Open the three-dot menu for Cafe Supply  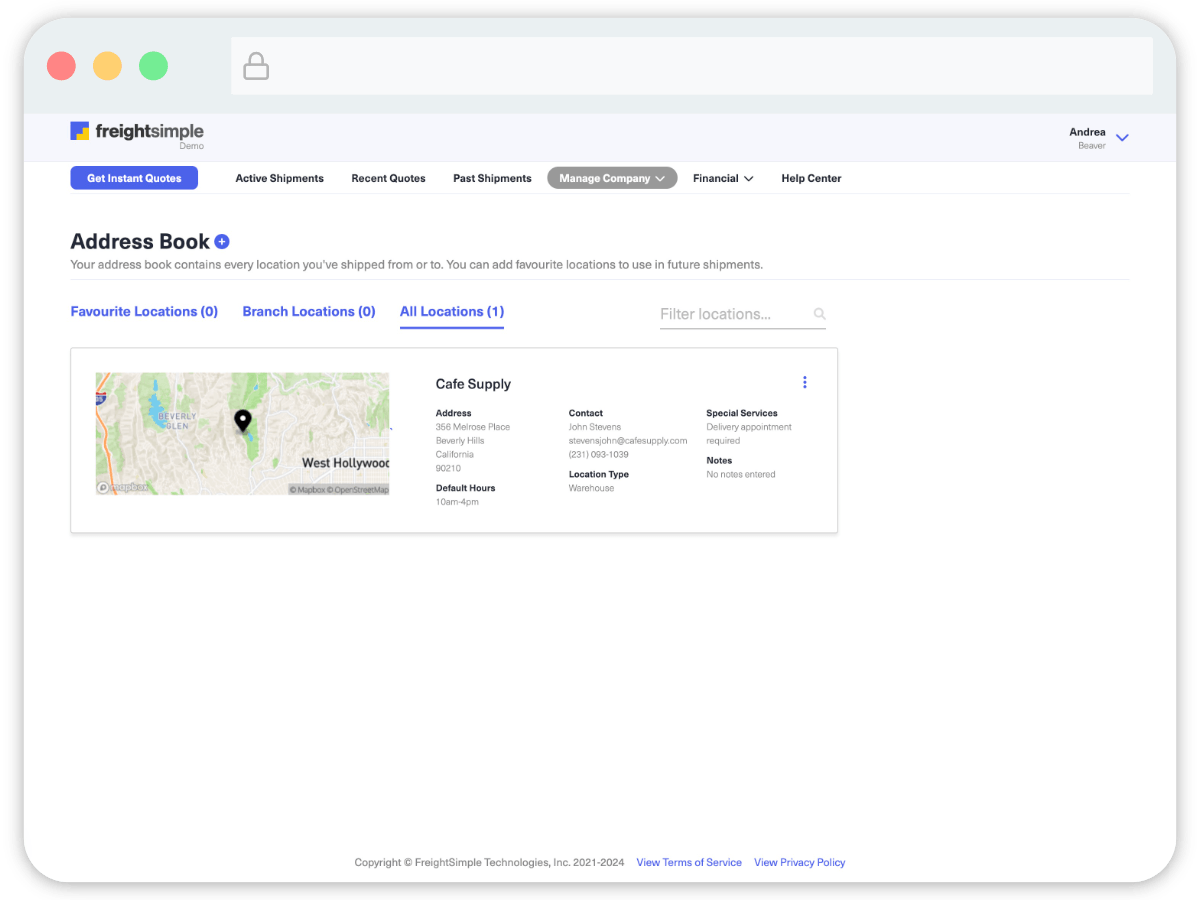pos(804,382)
